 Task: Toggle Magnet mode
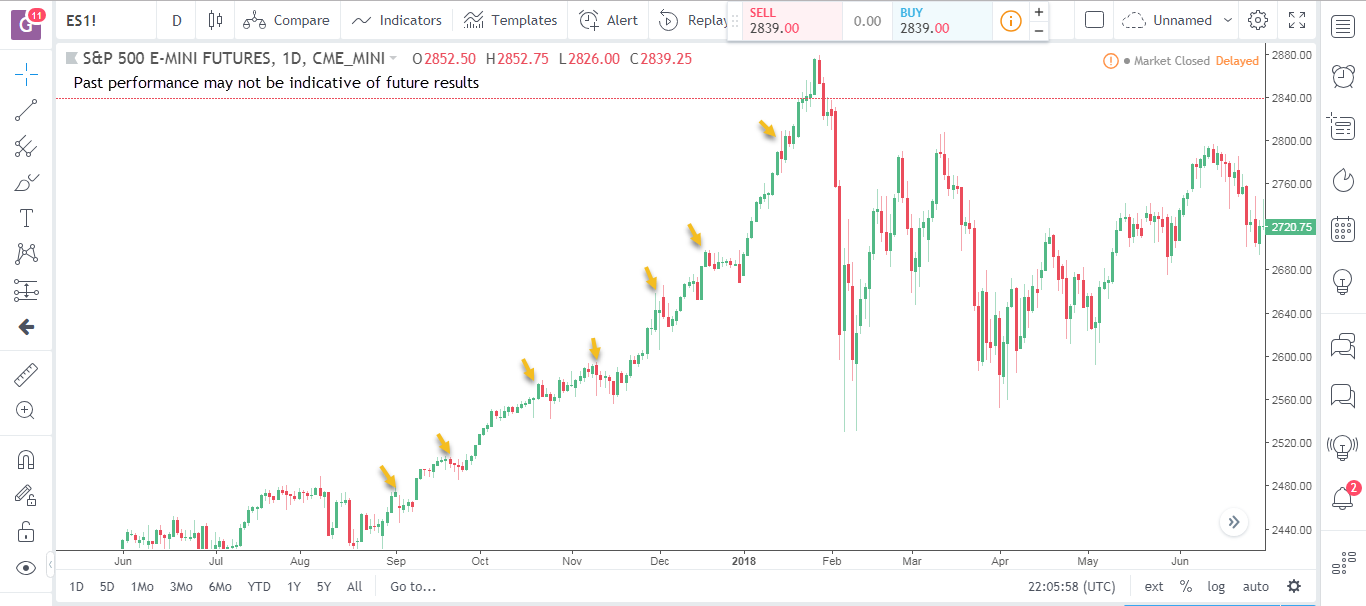(x=26, y=460)
